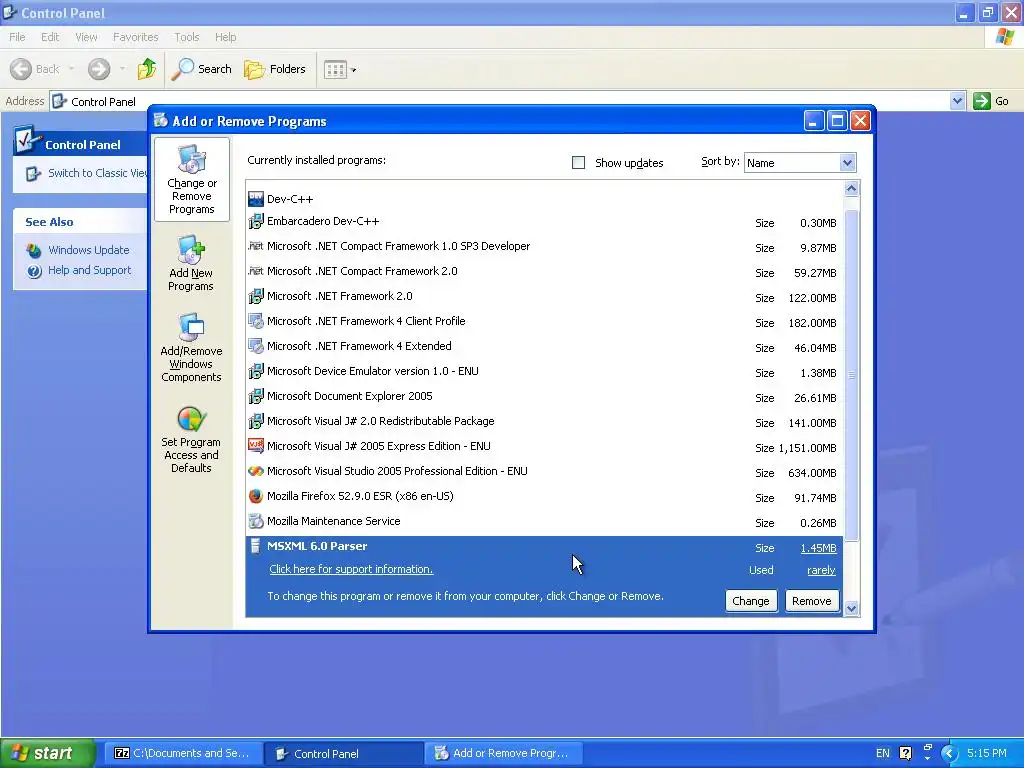Viewport: 1024px width, 768px height.
Task: Click the green Go arrow button
Action: (x=982, y=101)
